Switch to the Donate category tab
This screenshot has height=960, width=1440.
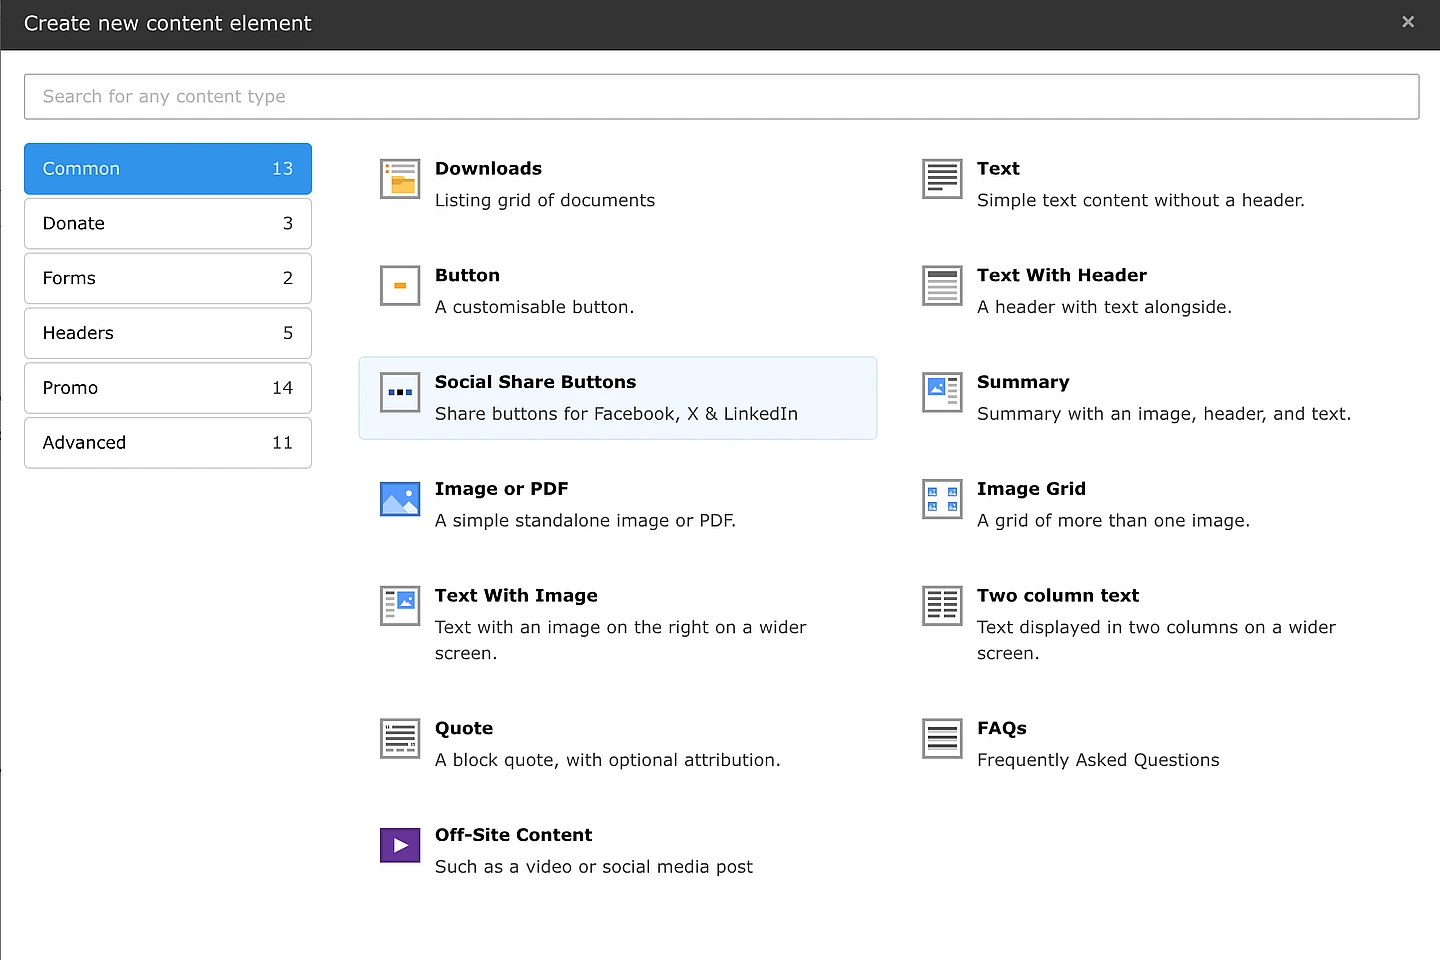tap(168, 224)
